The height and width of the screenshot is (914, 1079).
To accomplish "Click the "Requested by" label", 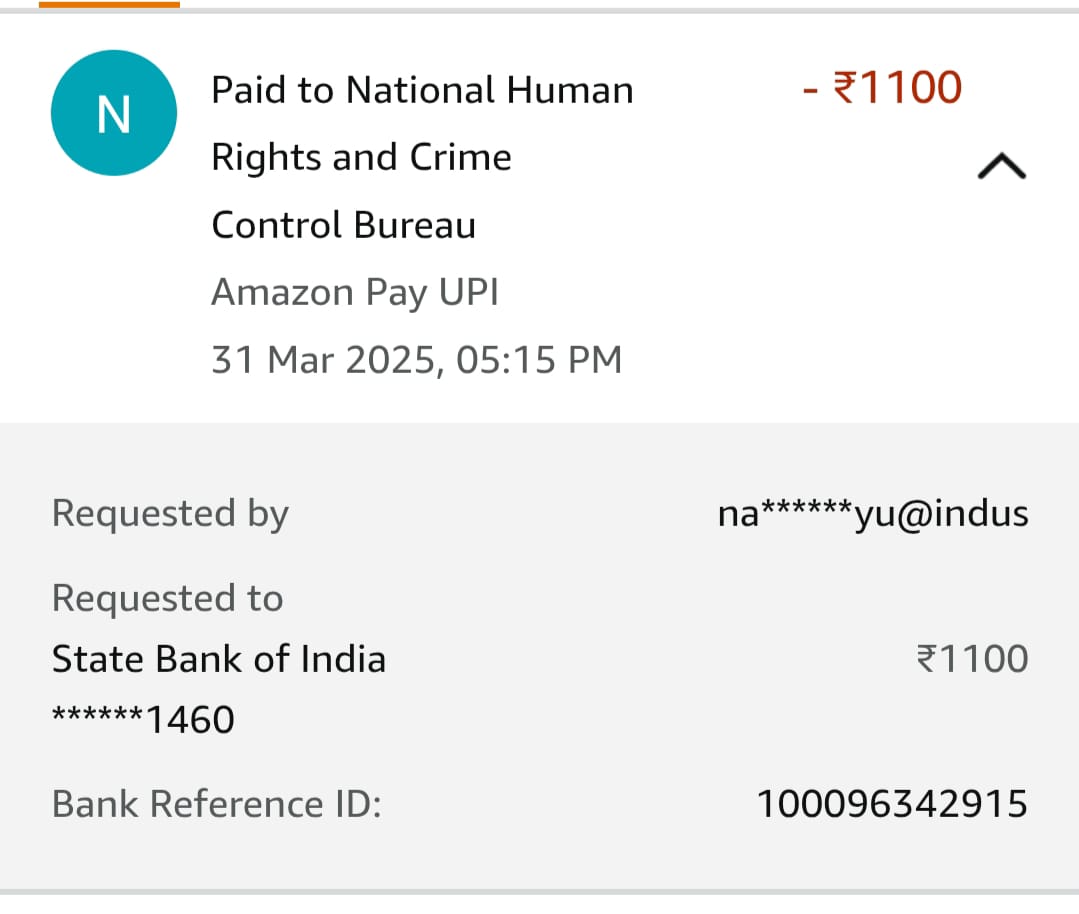I will [x=170, y=513].
